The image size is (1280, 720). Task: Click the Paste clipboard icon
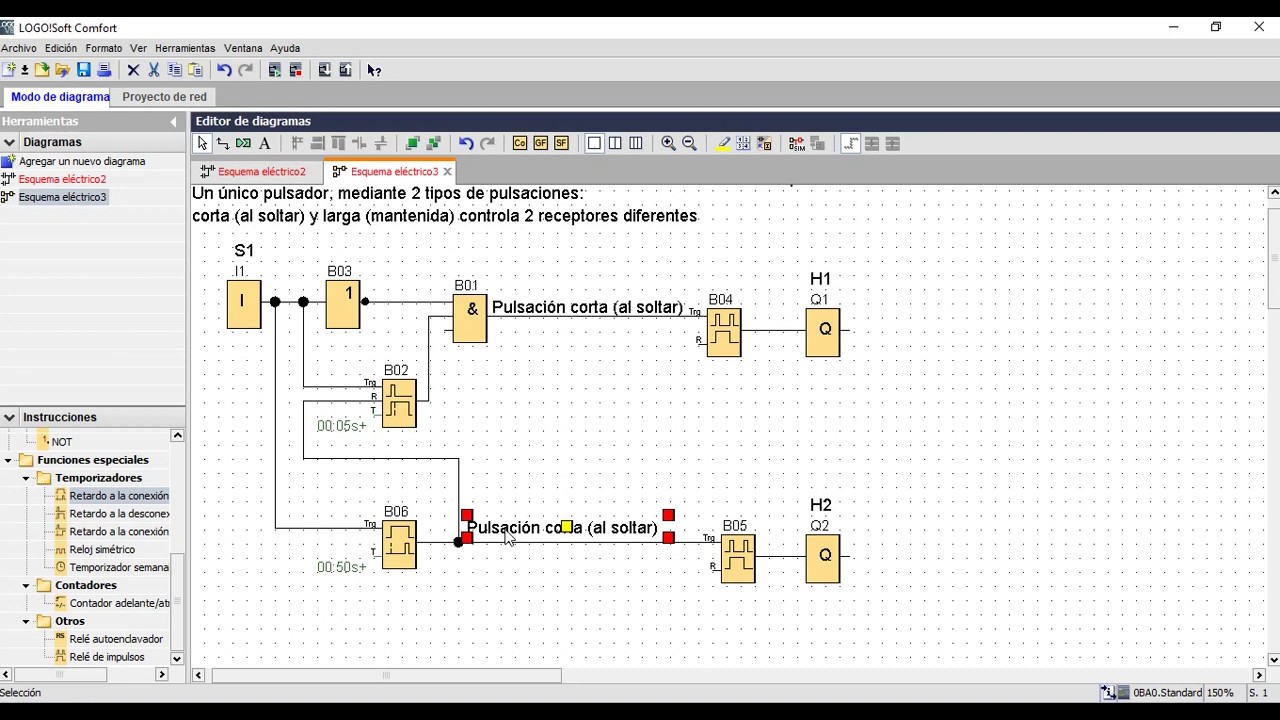click(x=195, y=70)
